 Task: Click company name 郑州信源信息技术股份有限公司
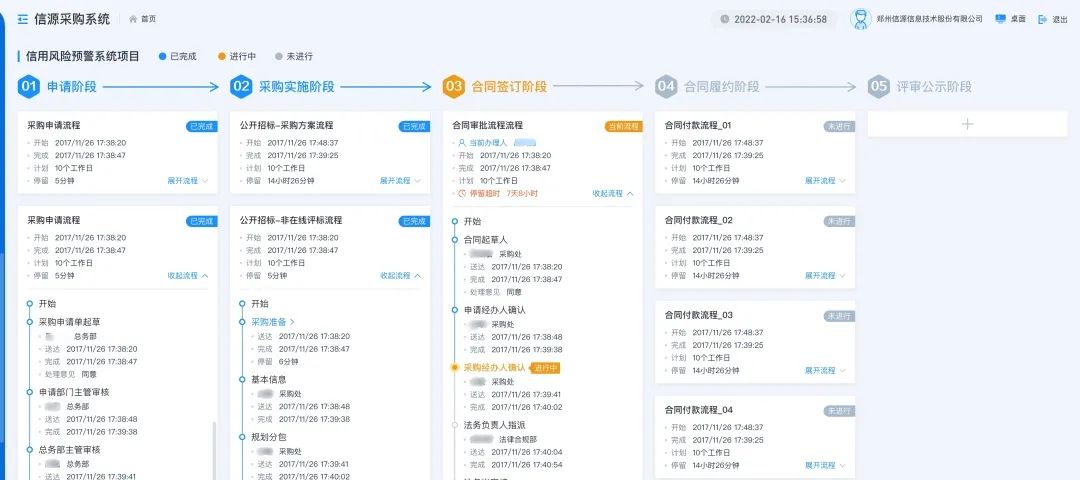930,19
